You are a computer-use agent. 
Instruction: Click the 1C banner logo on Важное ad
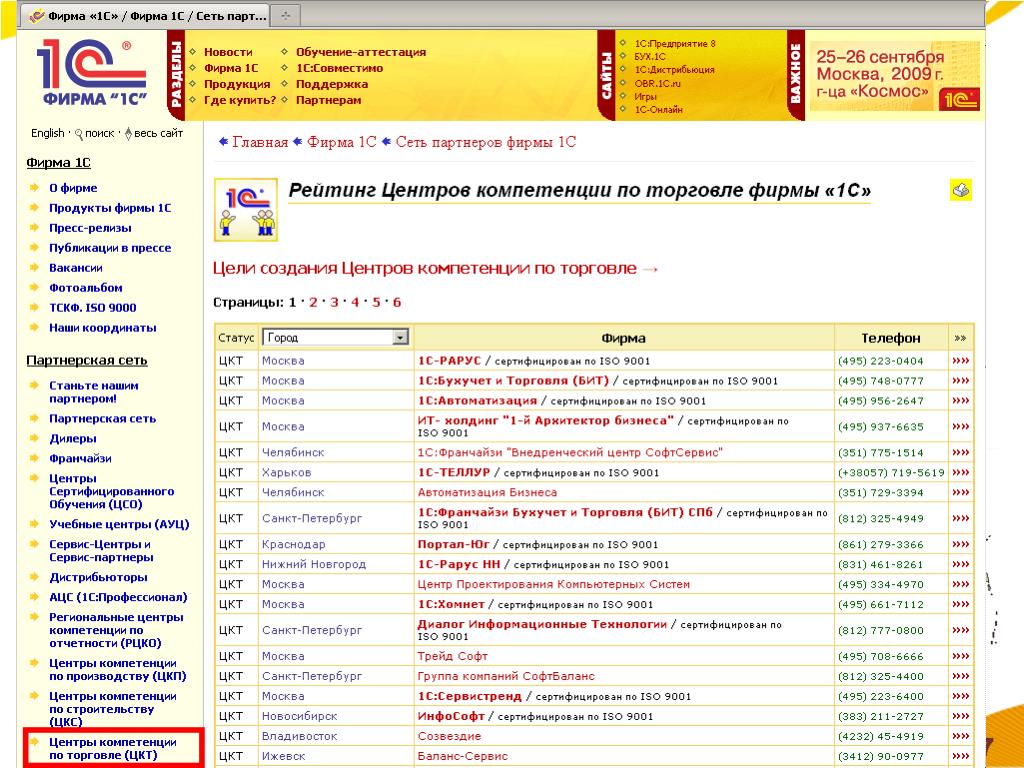pyautogui.click(x=959, y=100)
